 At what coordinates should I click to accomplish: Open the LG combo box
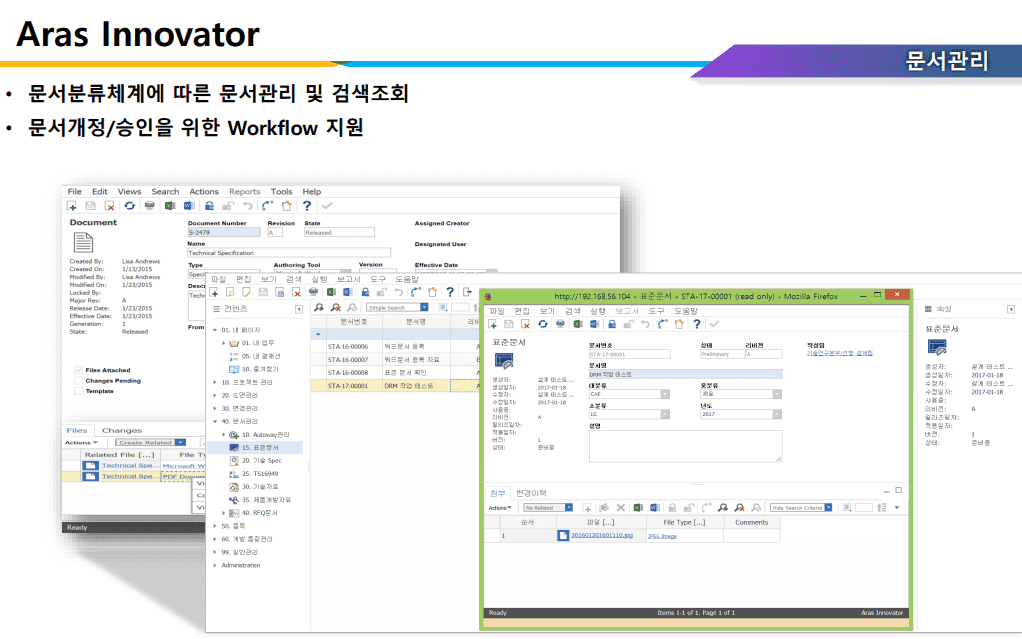665,415
